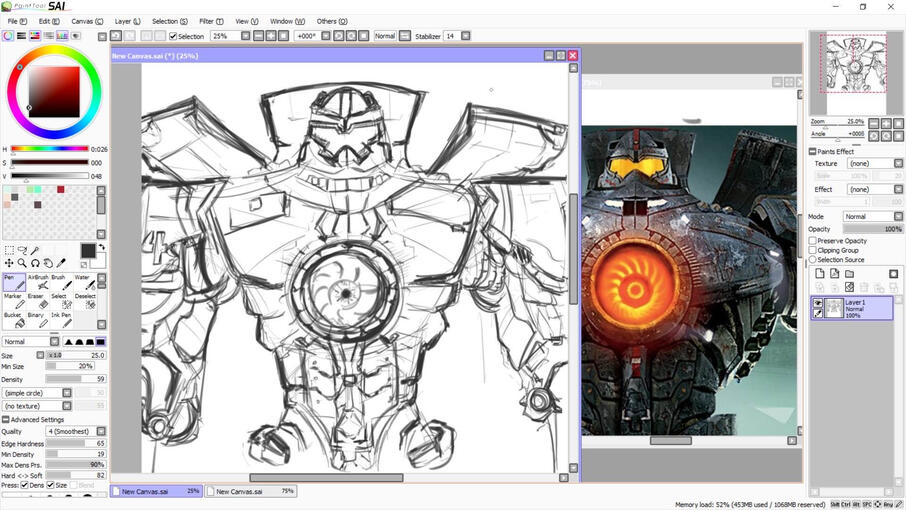The image size is (906, 510).
Task: Toggle the HSV slider panel
Action: (35, 36)
